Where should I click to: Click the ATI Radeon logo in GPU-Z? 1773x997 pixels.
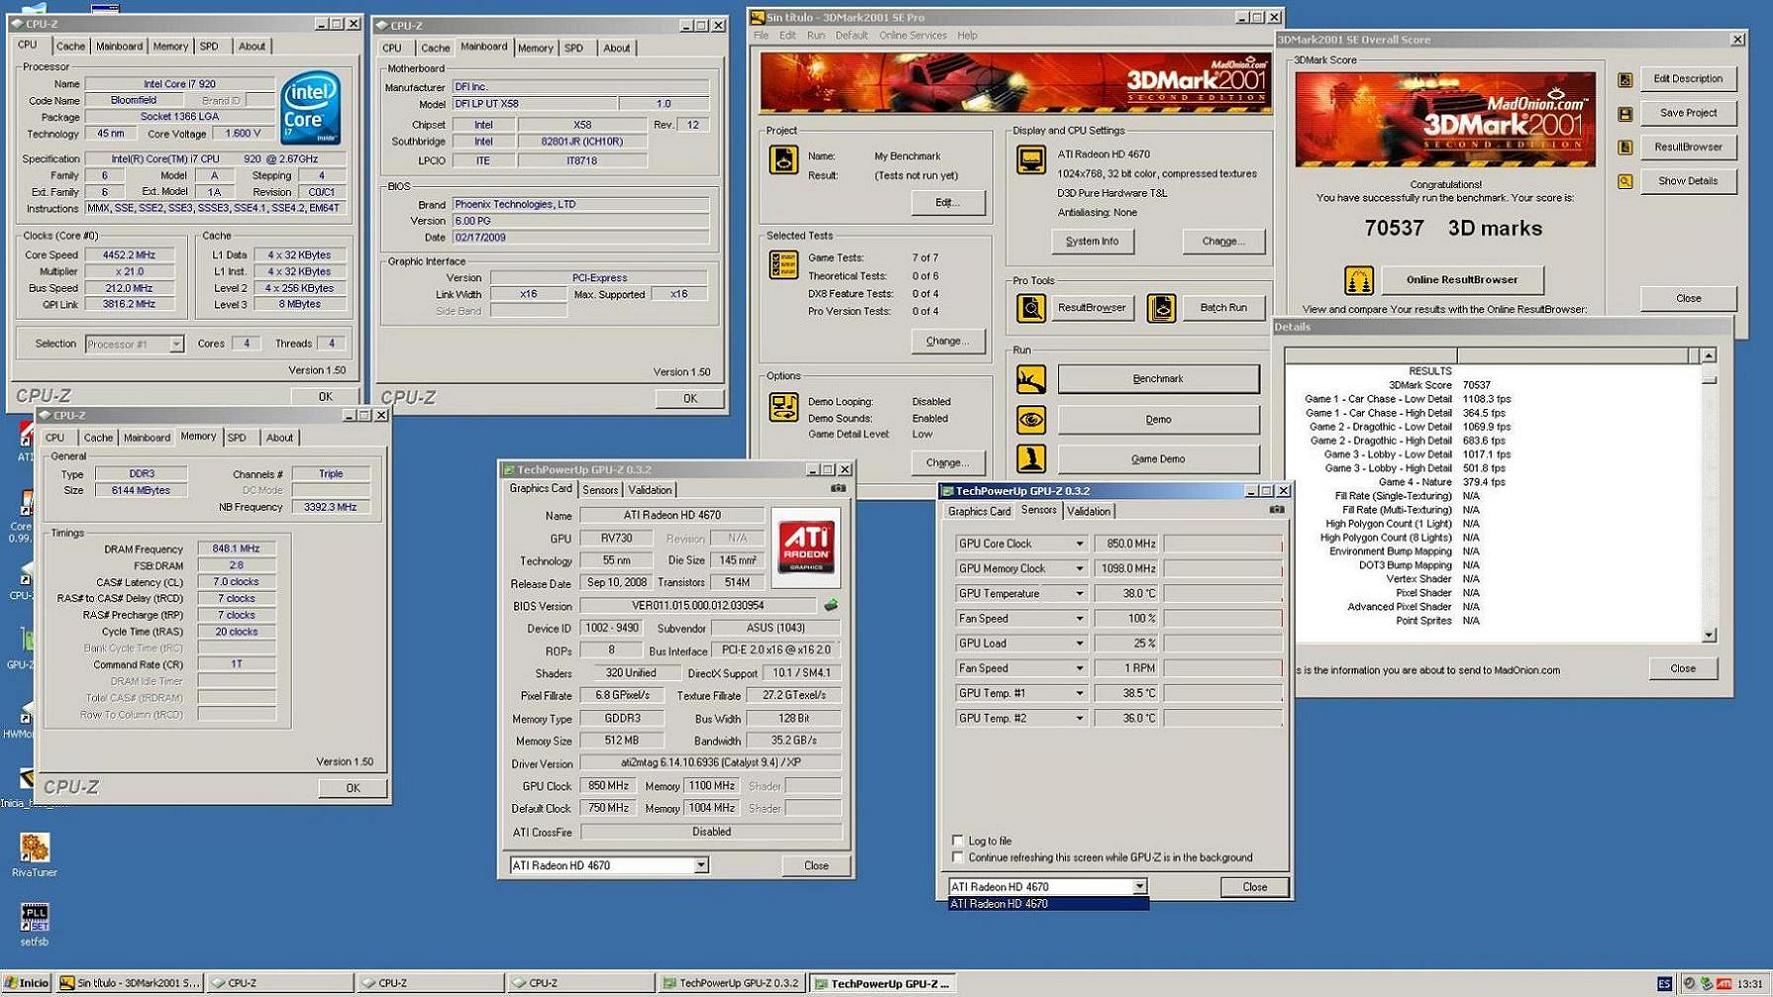[x=806, y=547]
